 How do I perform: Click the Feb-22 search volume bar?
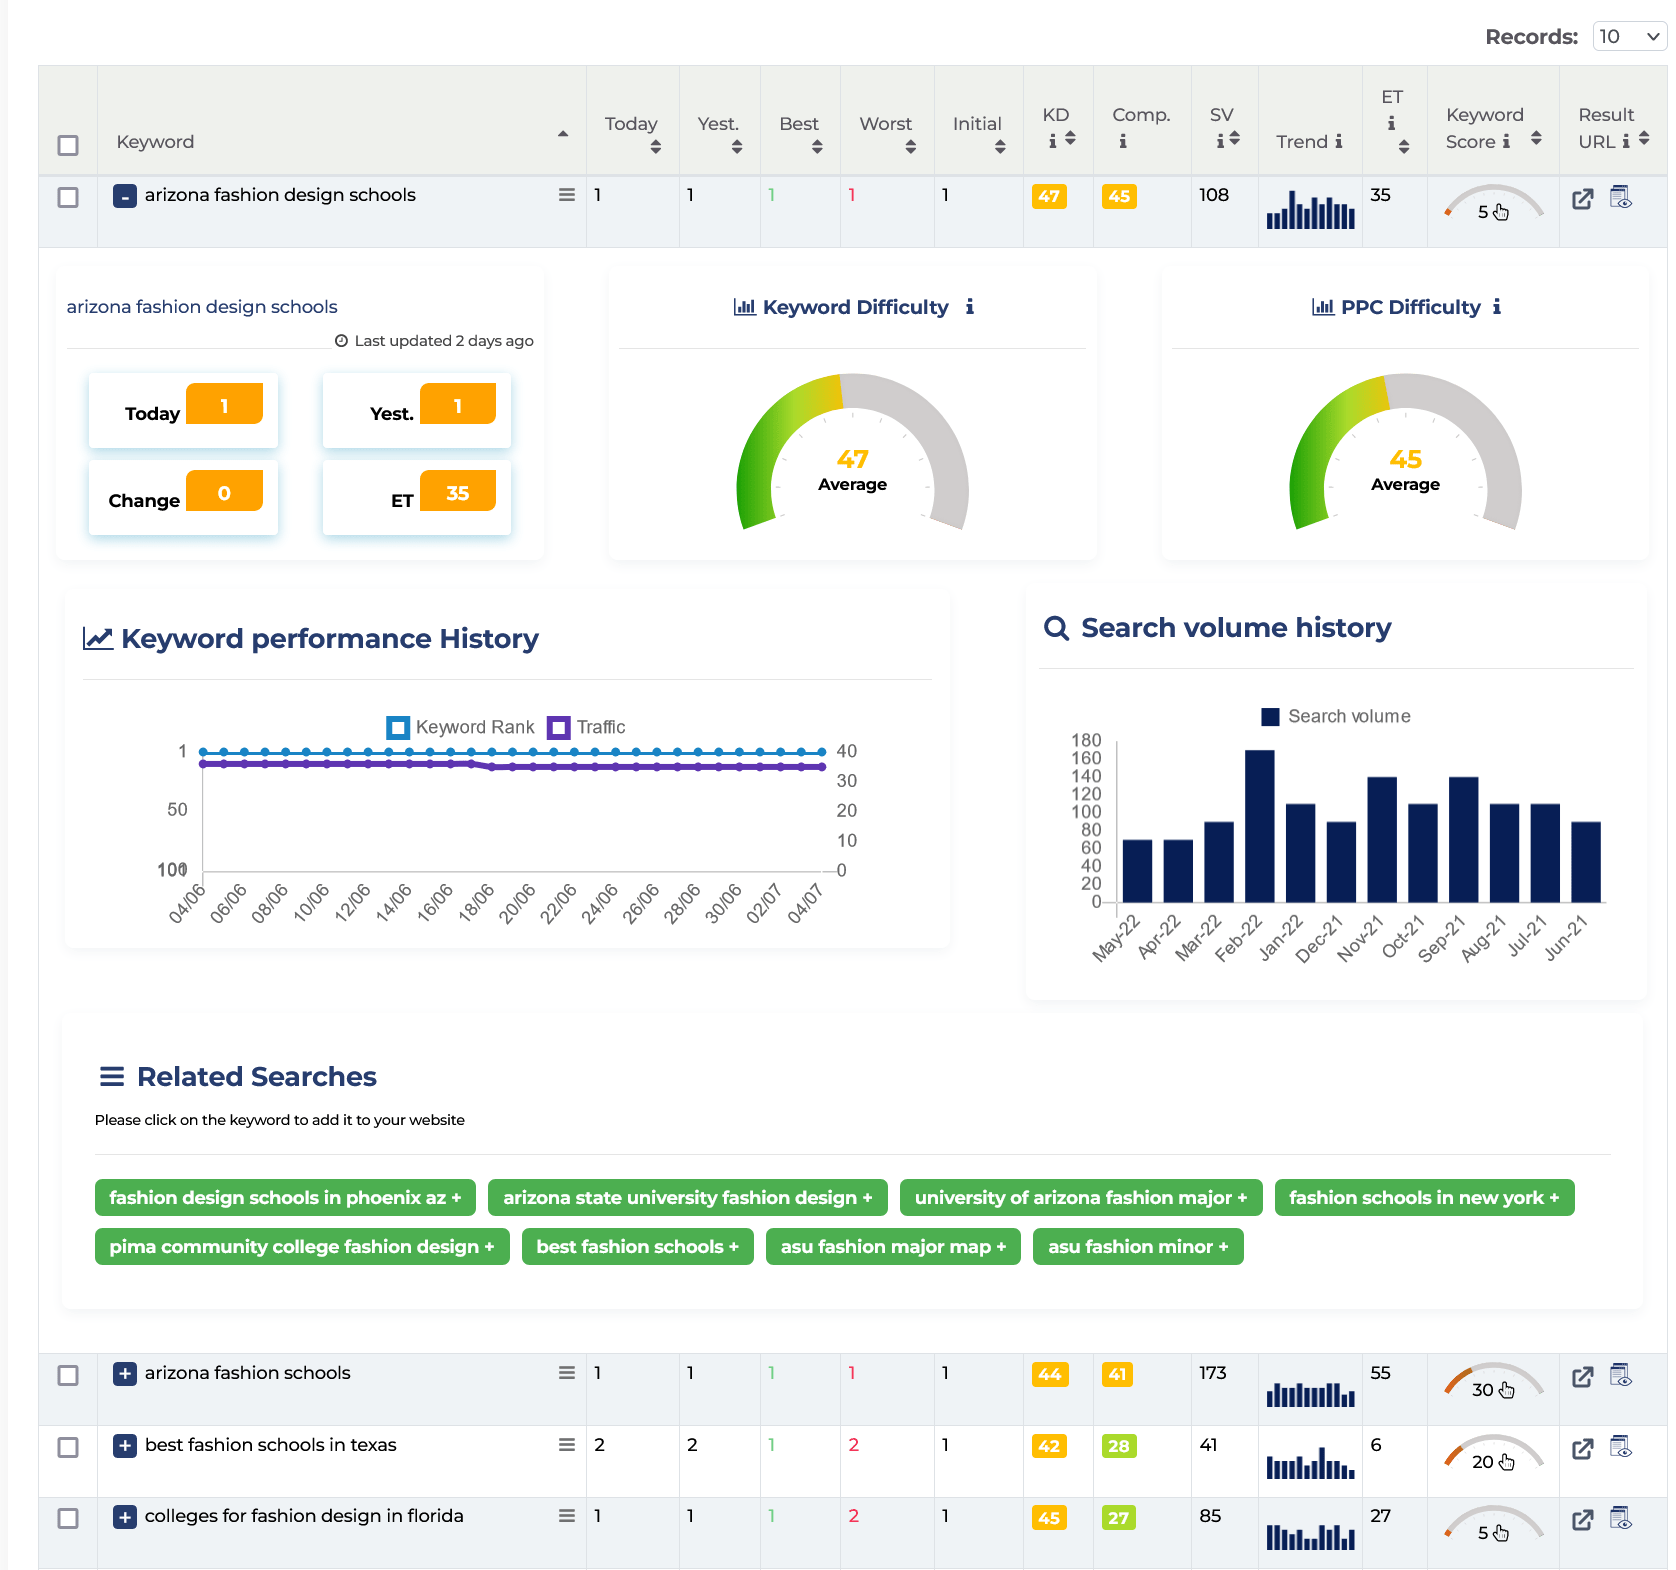tap(1260, 826)
